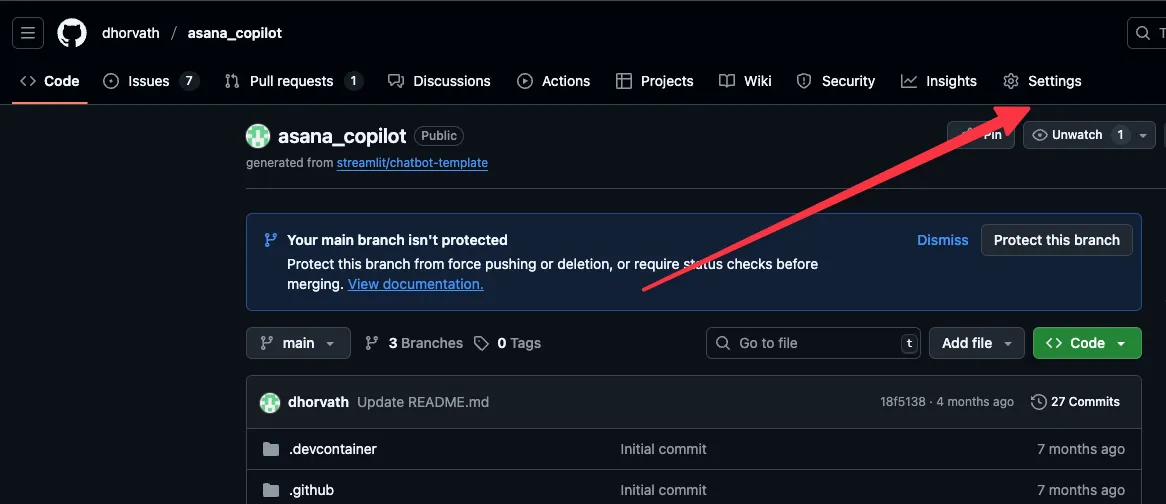Pin this repository

(x=981, y=135)
